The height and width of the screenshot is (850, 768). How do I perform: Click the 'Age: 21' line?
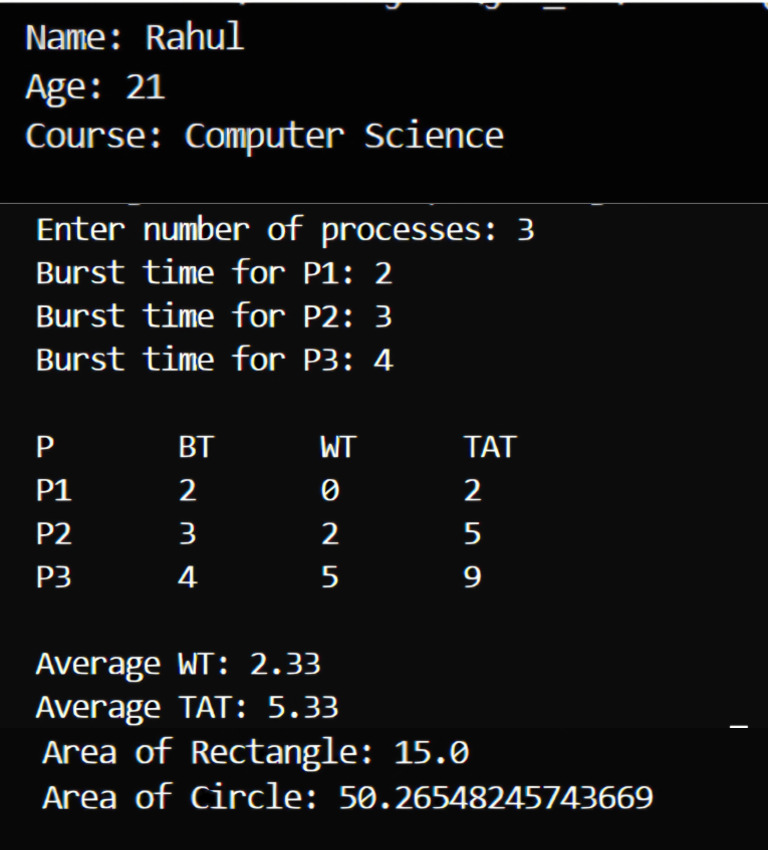95,88
